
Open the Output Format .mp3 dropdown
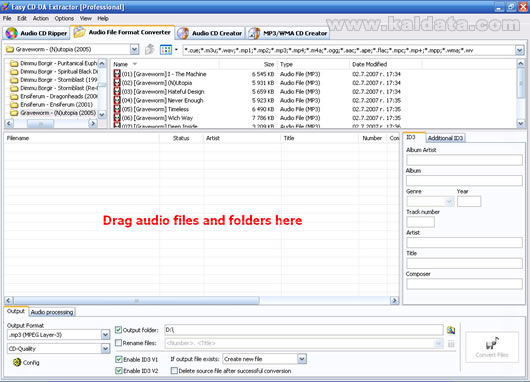[105, 335]
